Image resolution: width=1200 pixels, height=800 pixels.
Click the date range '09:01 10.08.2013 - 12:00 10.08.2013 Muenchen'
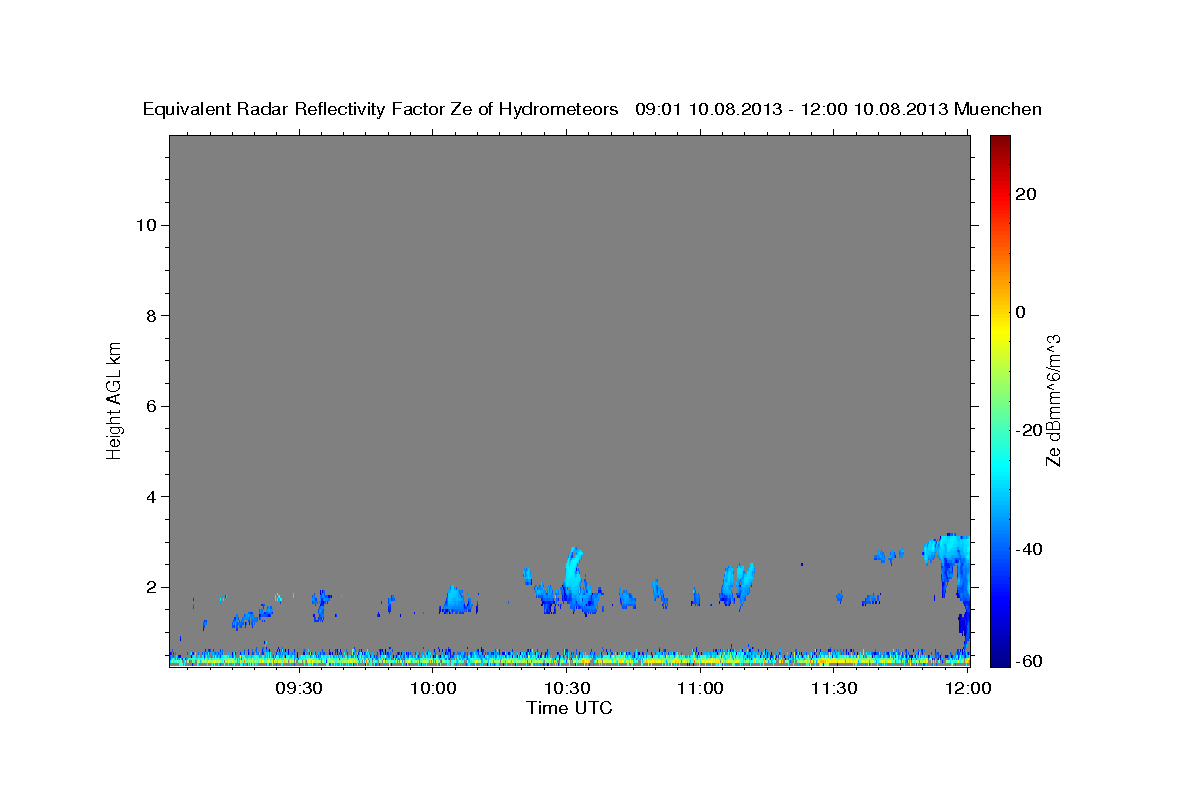838,109
